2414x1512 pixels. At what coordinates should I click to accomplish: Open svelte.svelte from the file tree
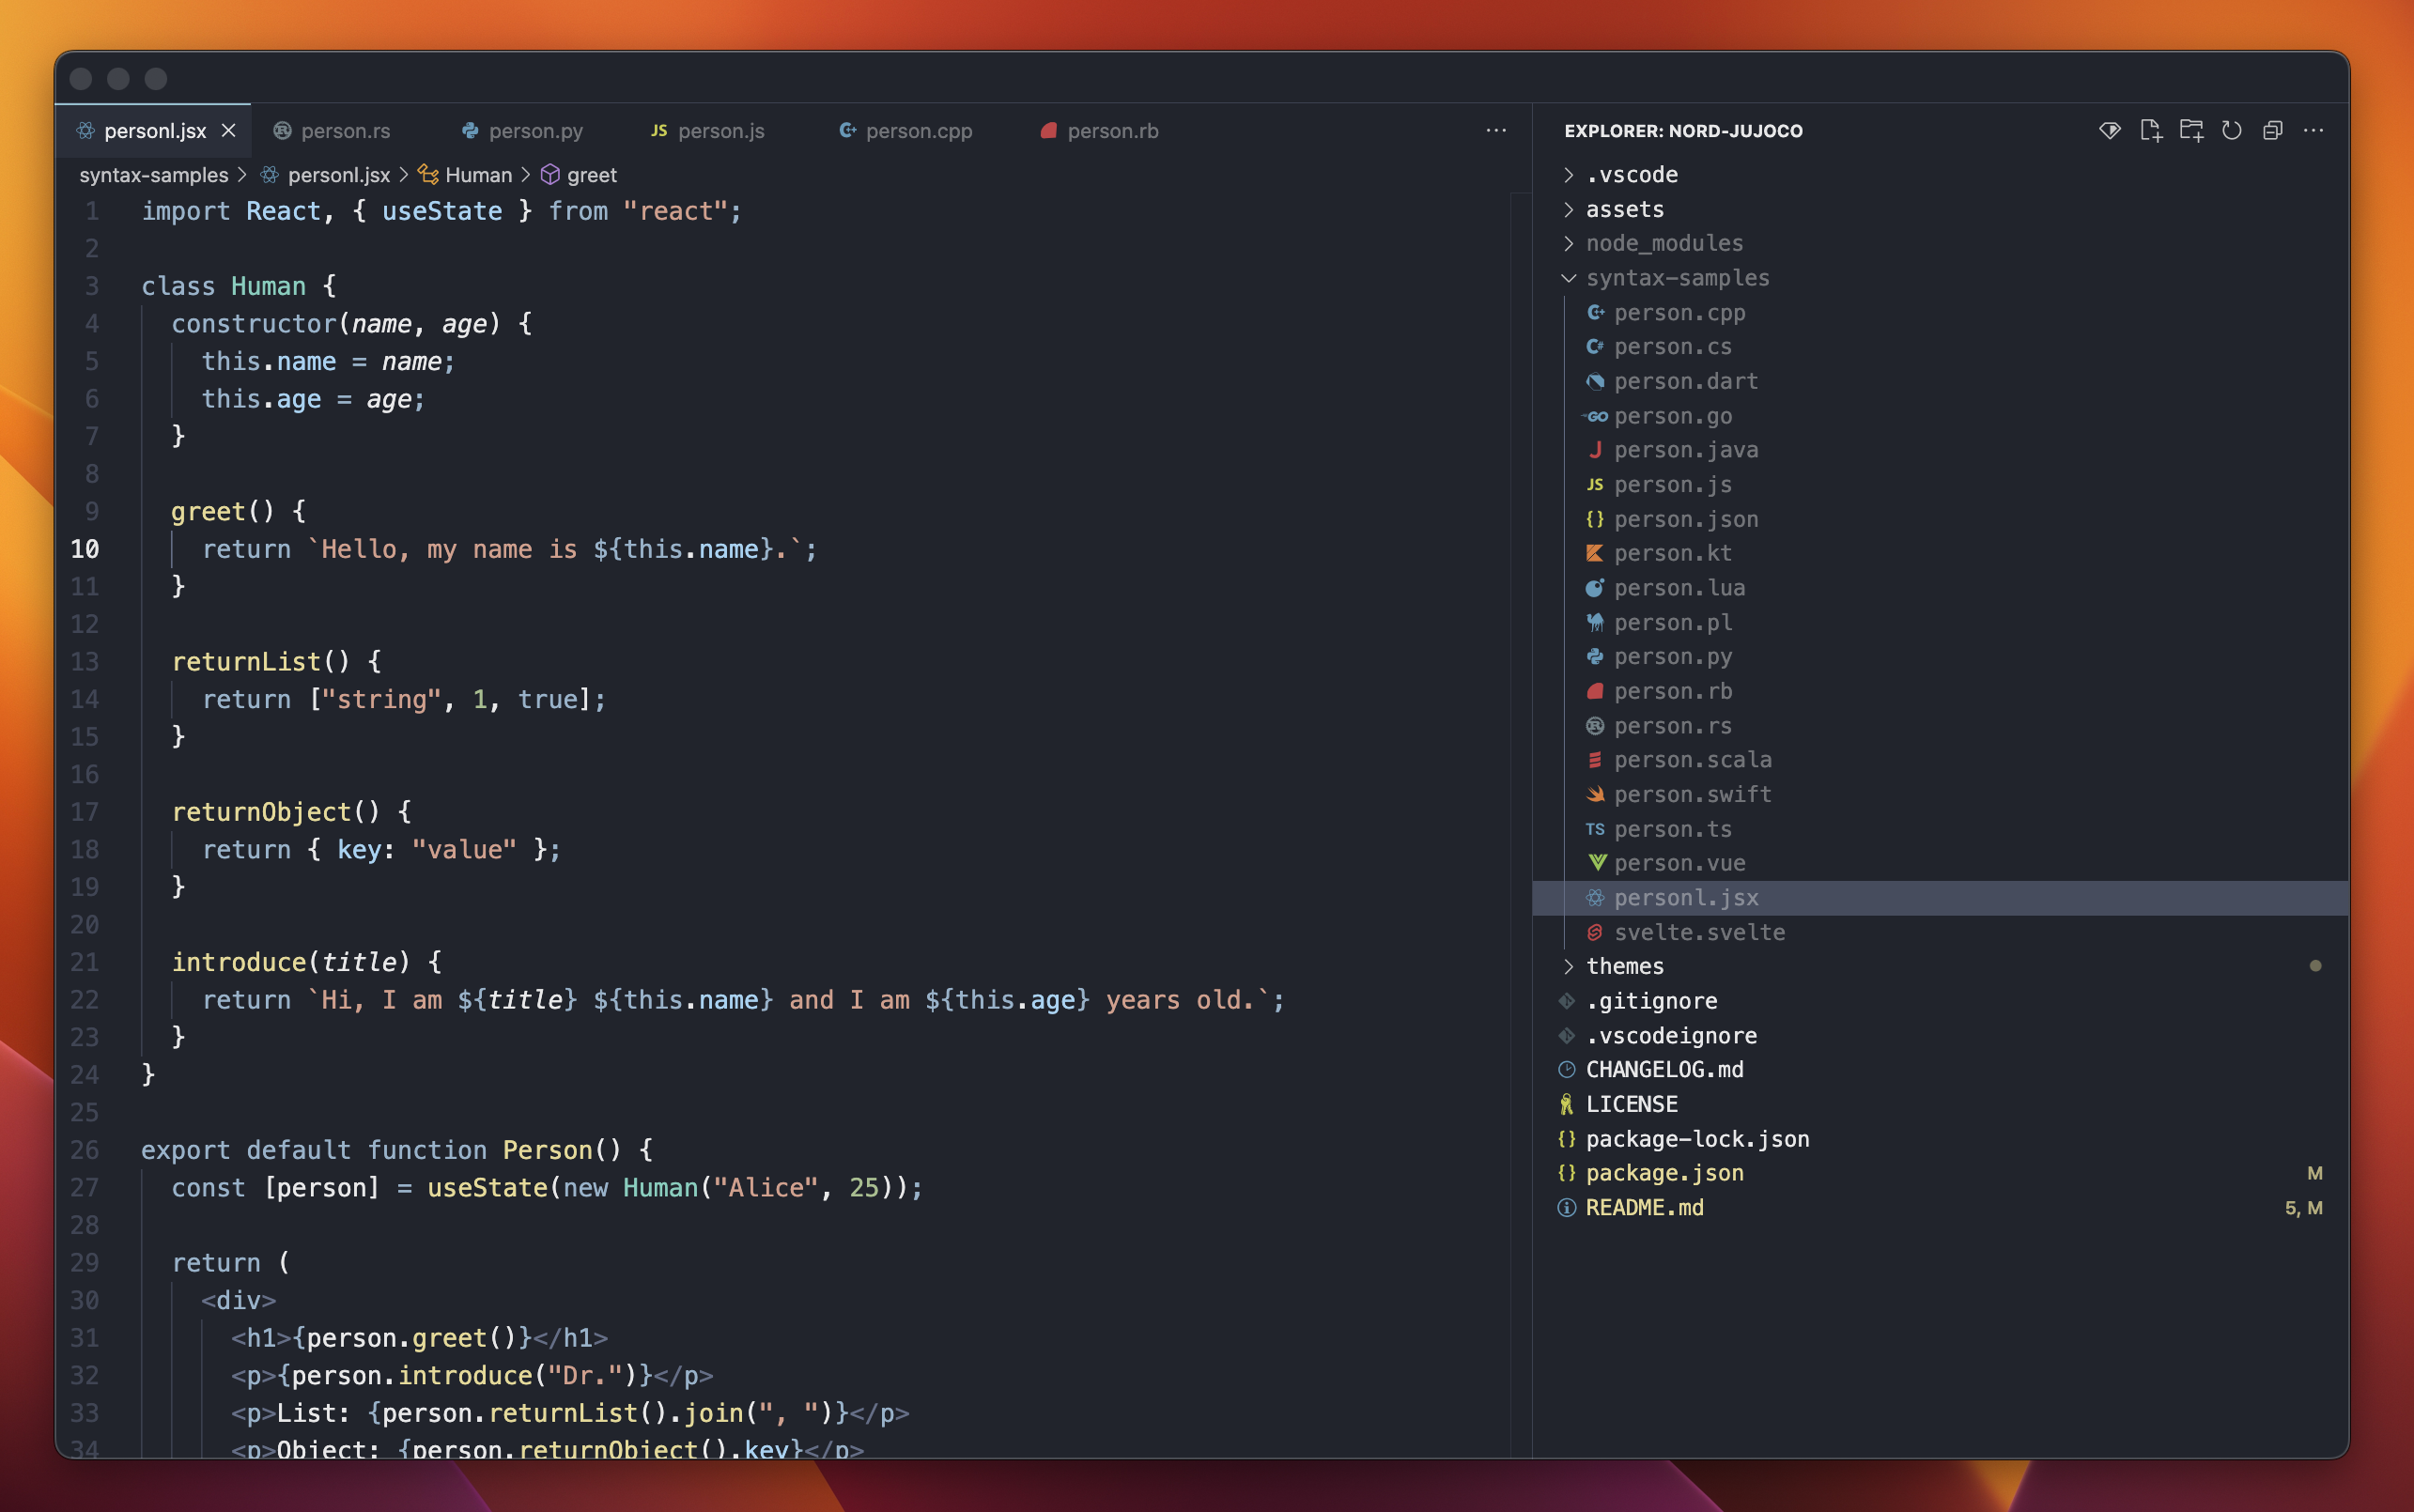pos(1699,932)
